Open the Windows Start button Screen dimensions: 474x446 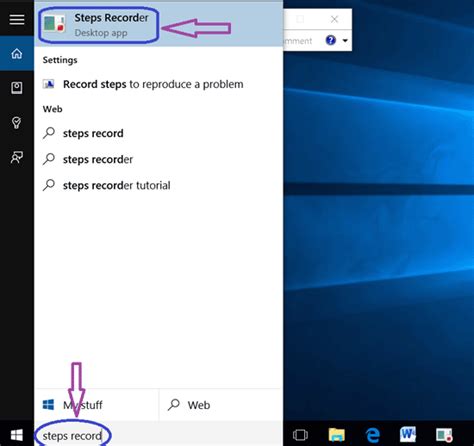coord(17,435)
